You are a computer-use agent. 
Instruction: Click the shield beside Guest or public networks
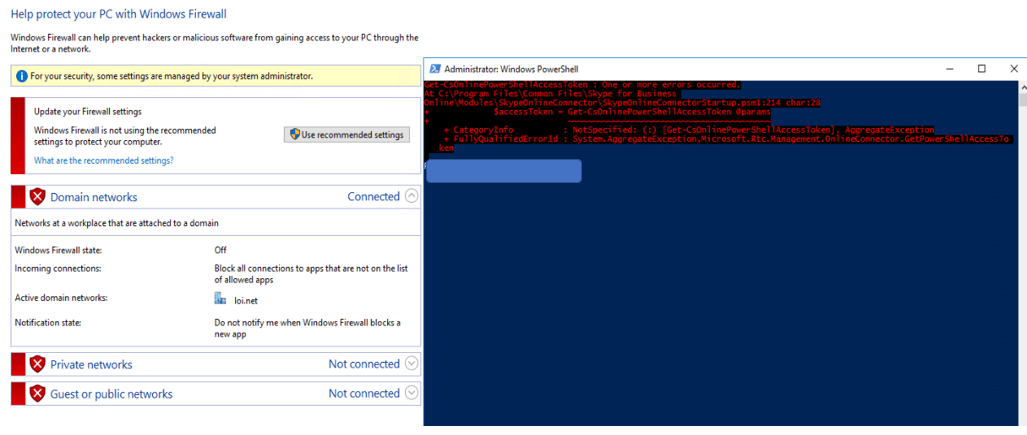(x=37, y=394)
